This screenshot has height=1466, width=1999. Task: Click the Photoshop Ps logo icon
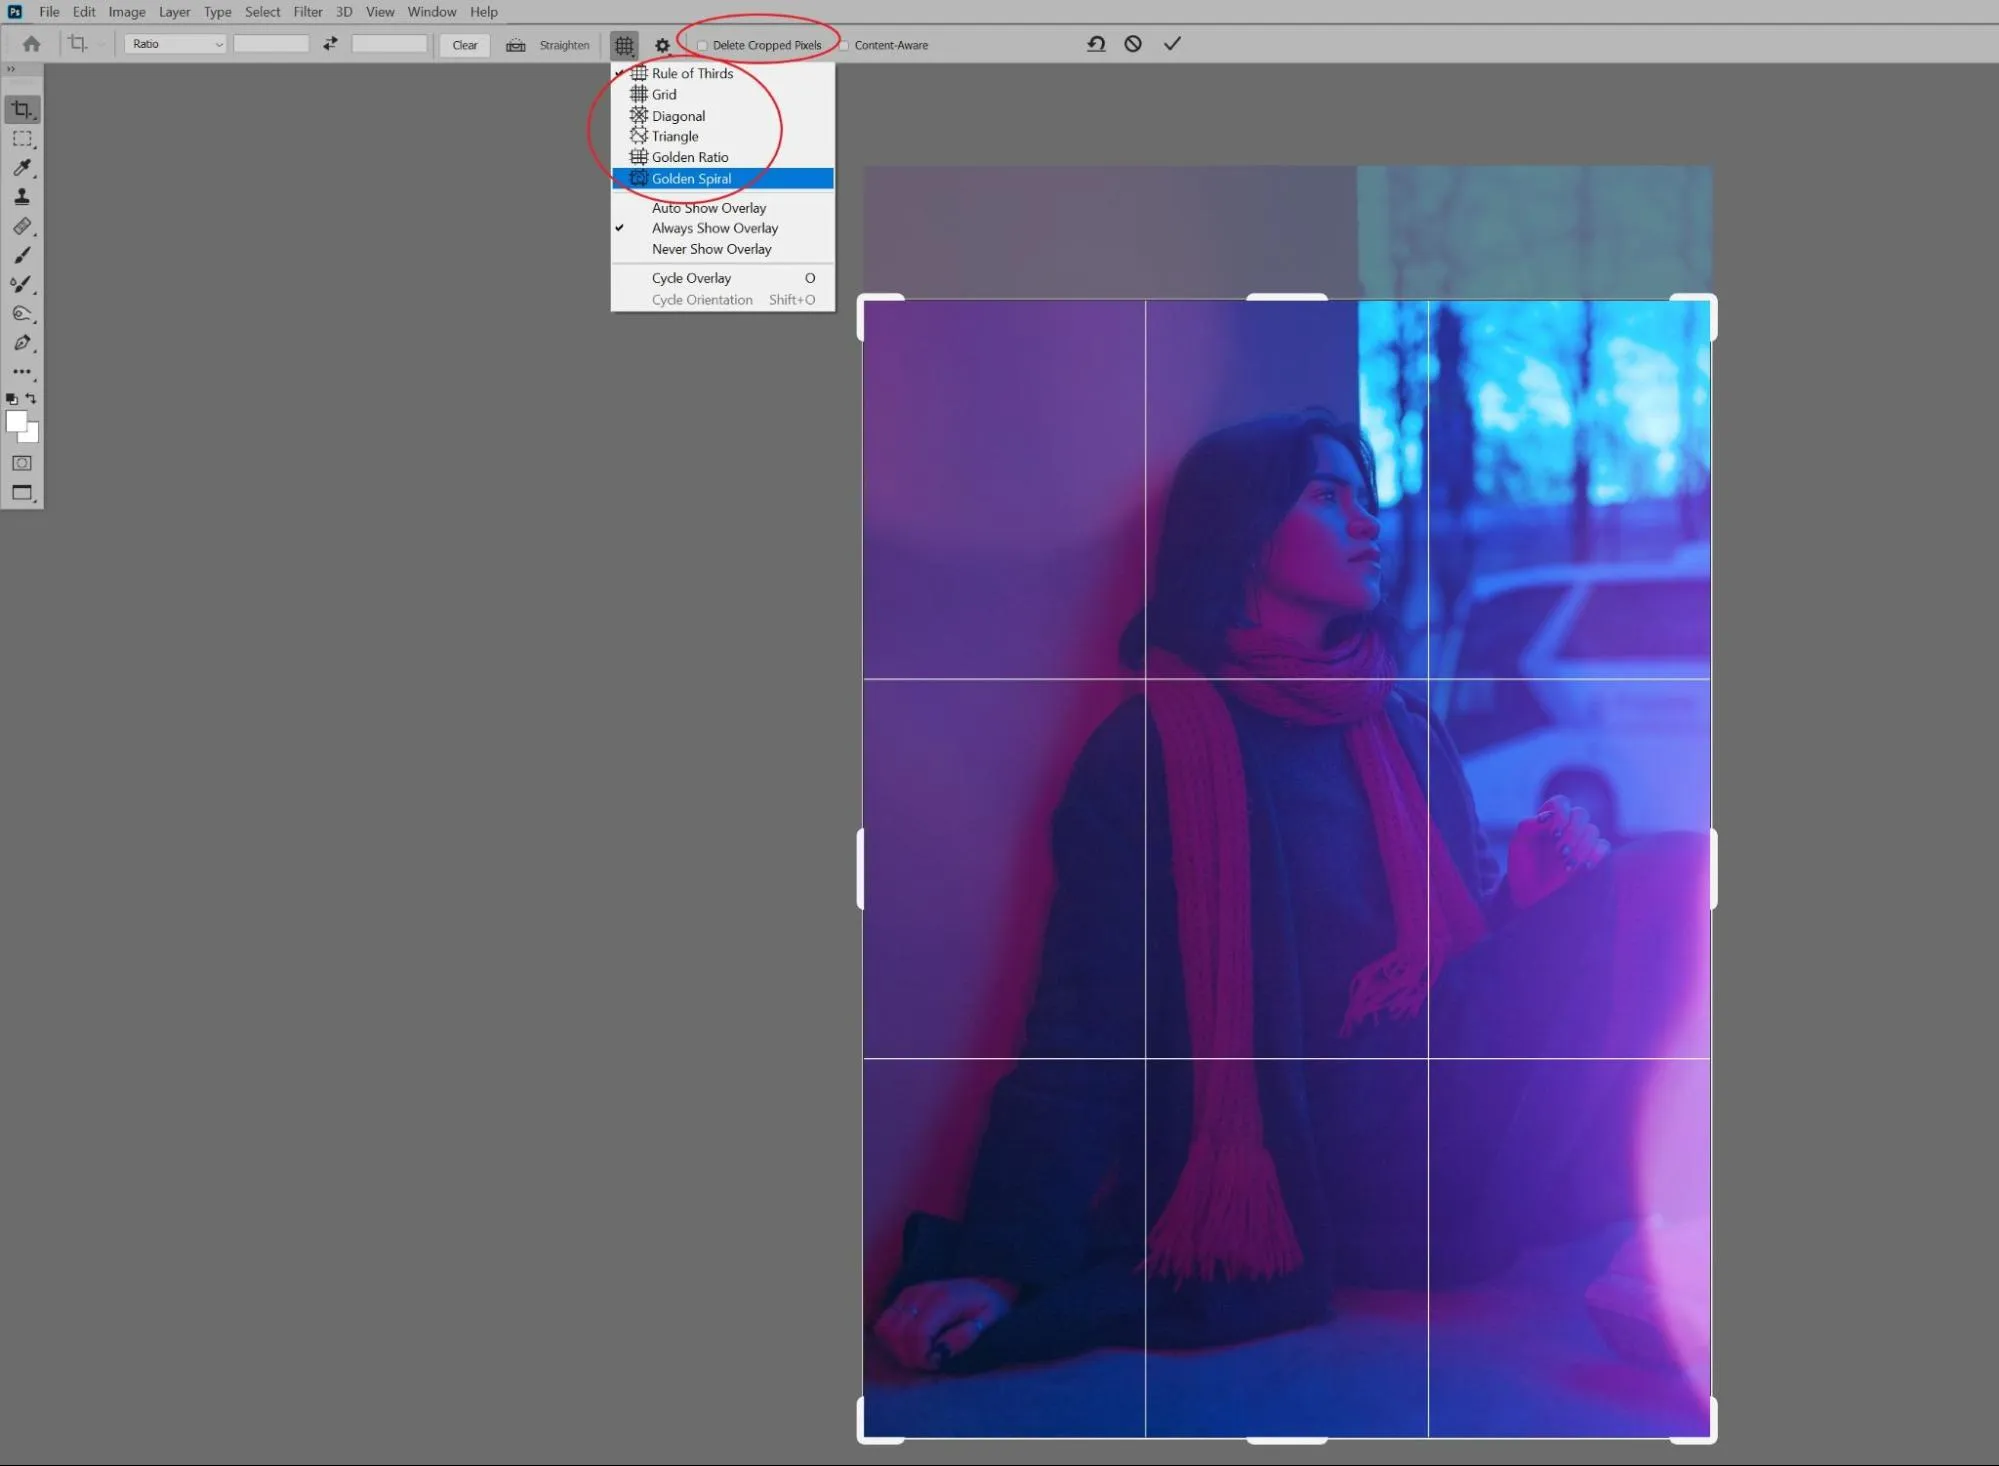tap(15, 12)
